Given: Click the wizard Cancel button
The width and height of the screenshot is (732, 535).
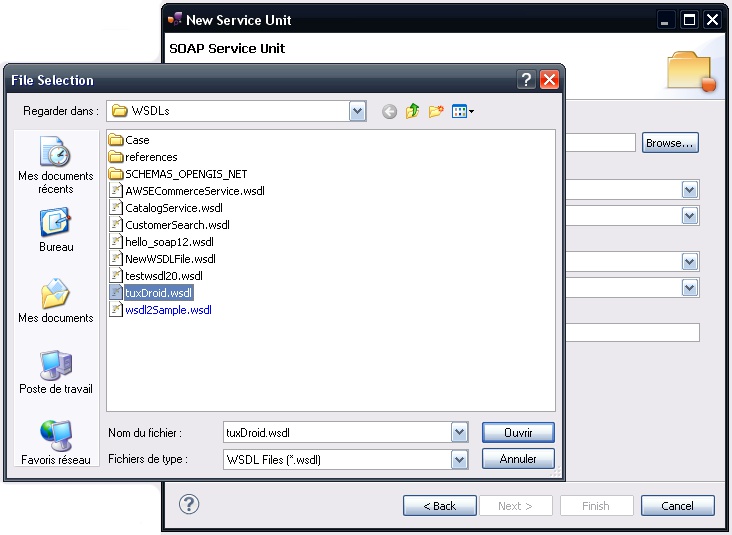Looking at the screenshot, I should (x=677, y=506).
